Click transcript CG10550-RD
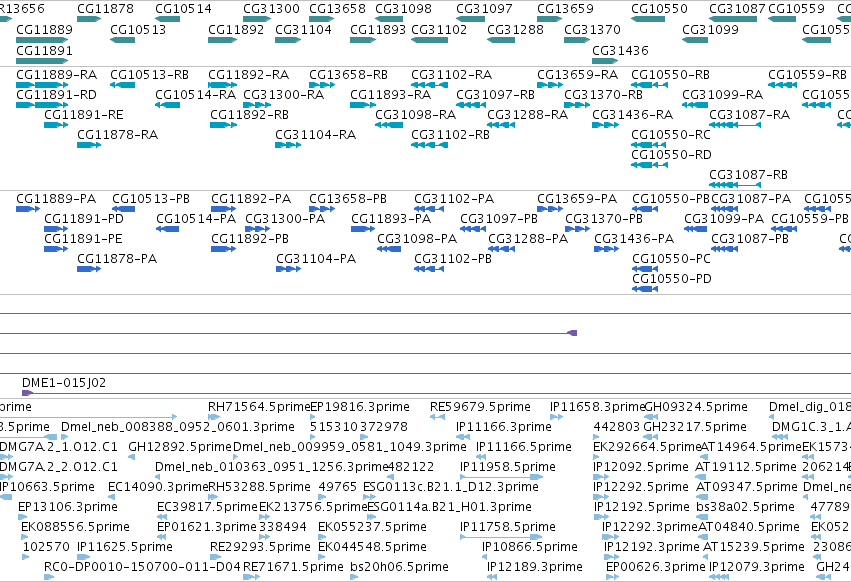 tap(649, 165)
